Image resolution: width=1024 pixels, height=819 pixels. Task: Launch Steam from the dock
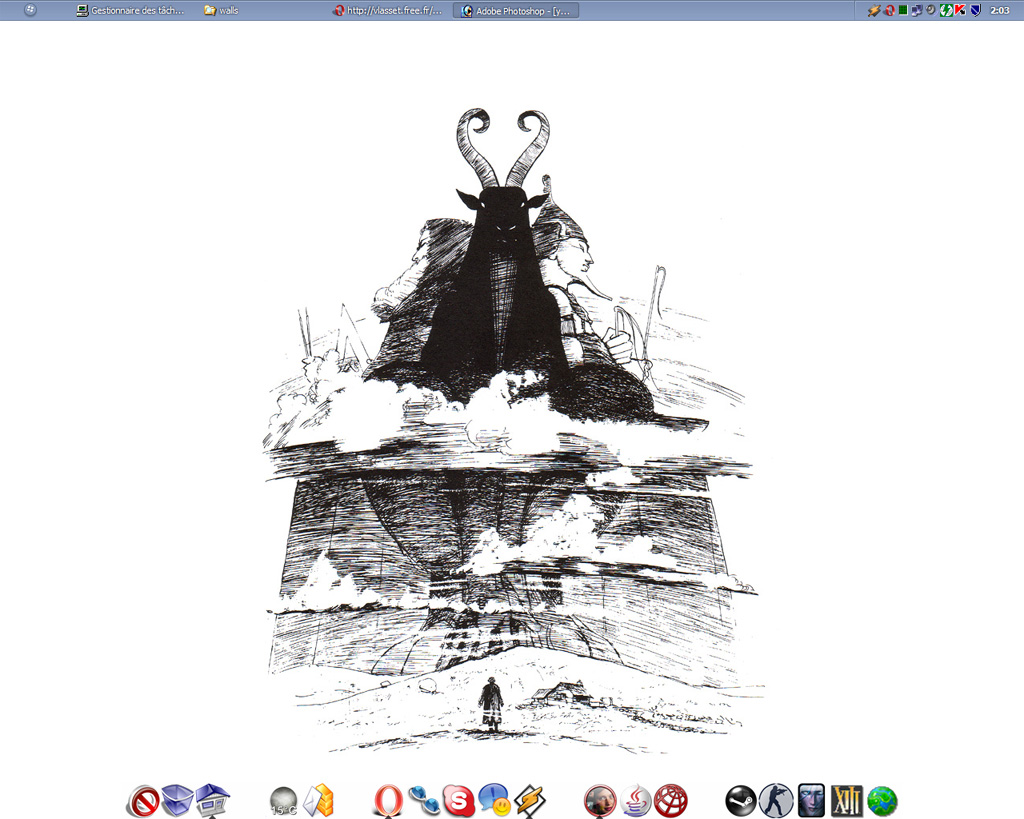pos(741,801)
